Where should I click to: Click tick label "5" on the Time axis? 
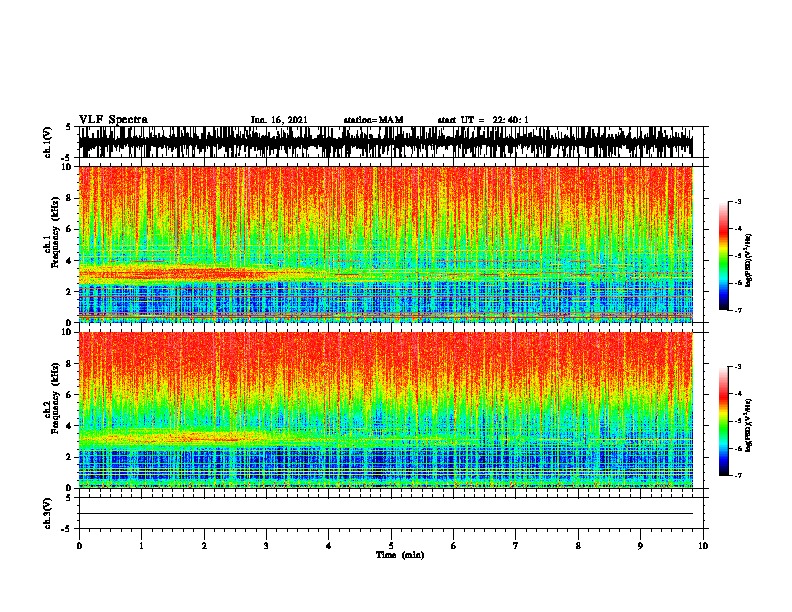tap(391, 546)
